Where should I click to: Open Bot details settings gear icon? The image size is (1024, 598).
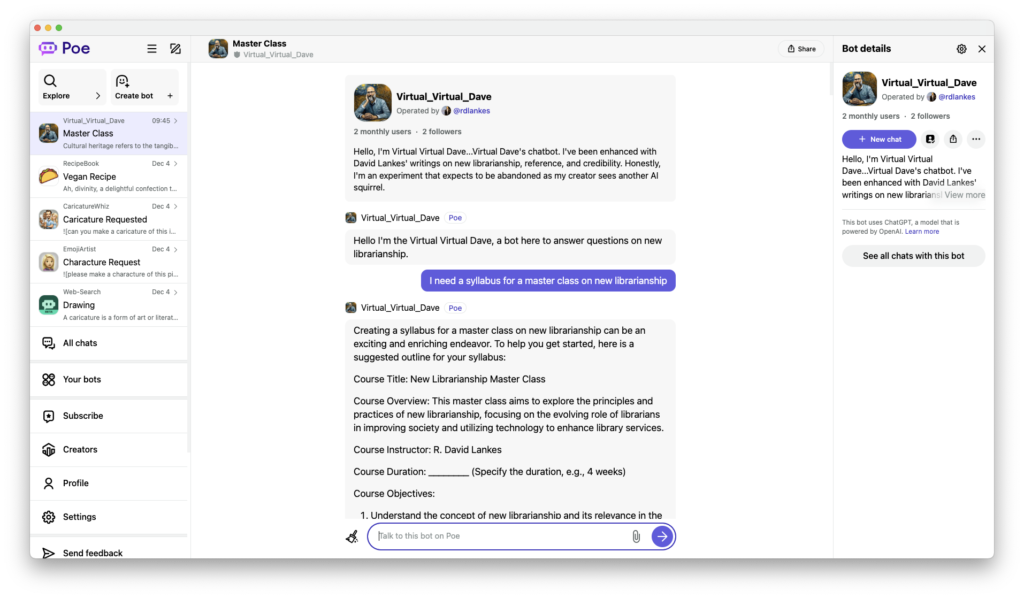[961, 49]
